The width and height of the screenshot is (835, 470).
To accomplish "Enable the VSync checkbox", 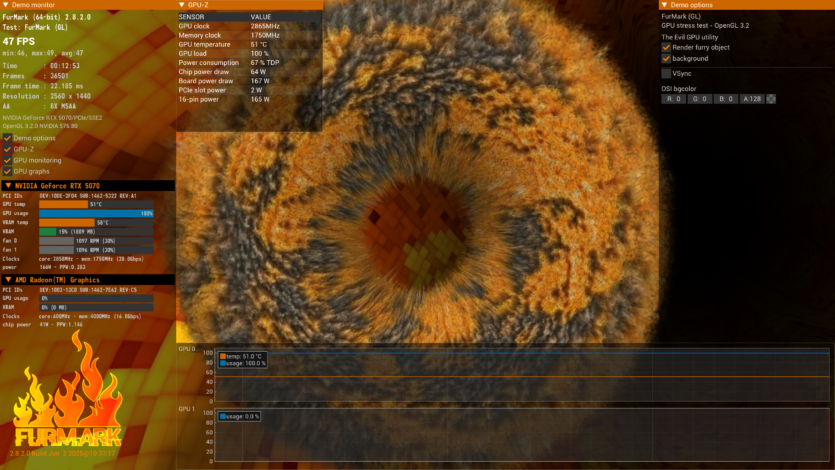I will [x=666, y=73].
